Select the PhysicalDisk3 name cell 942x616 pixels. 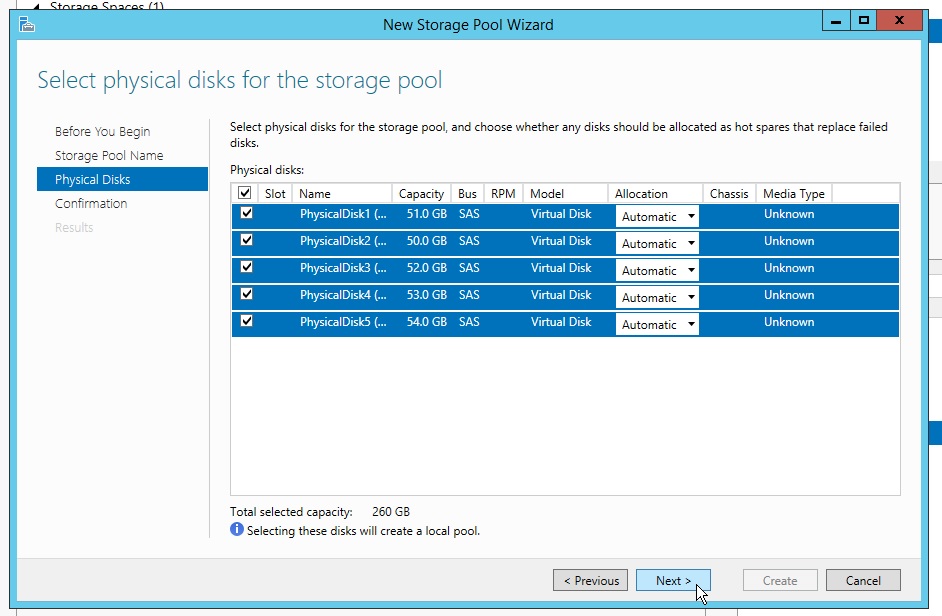click(343, 268)
